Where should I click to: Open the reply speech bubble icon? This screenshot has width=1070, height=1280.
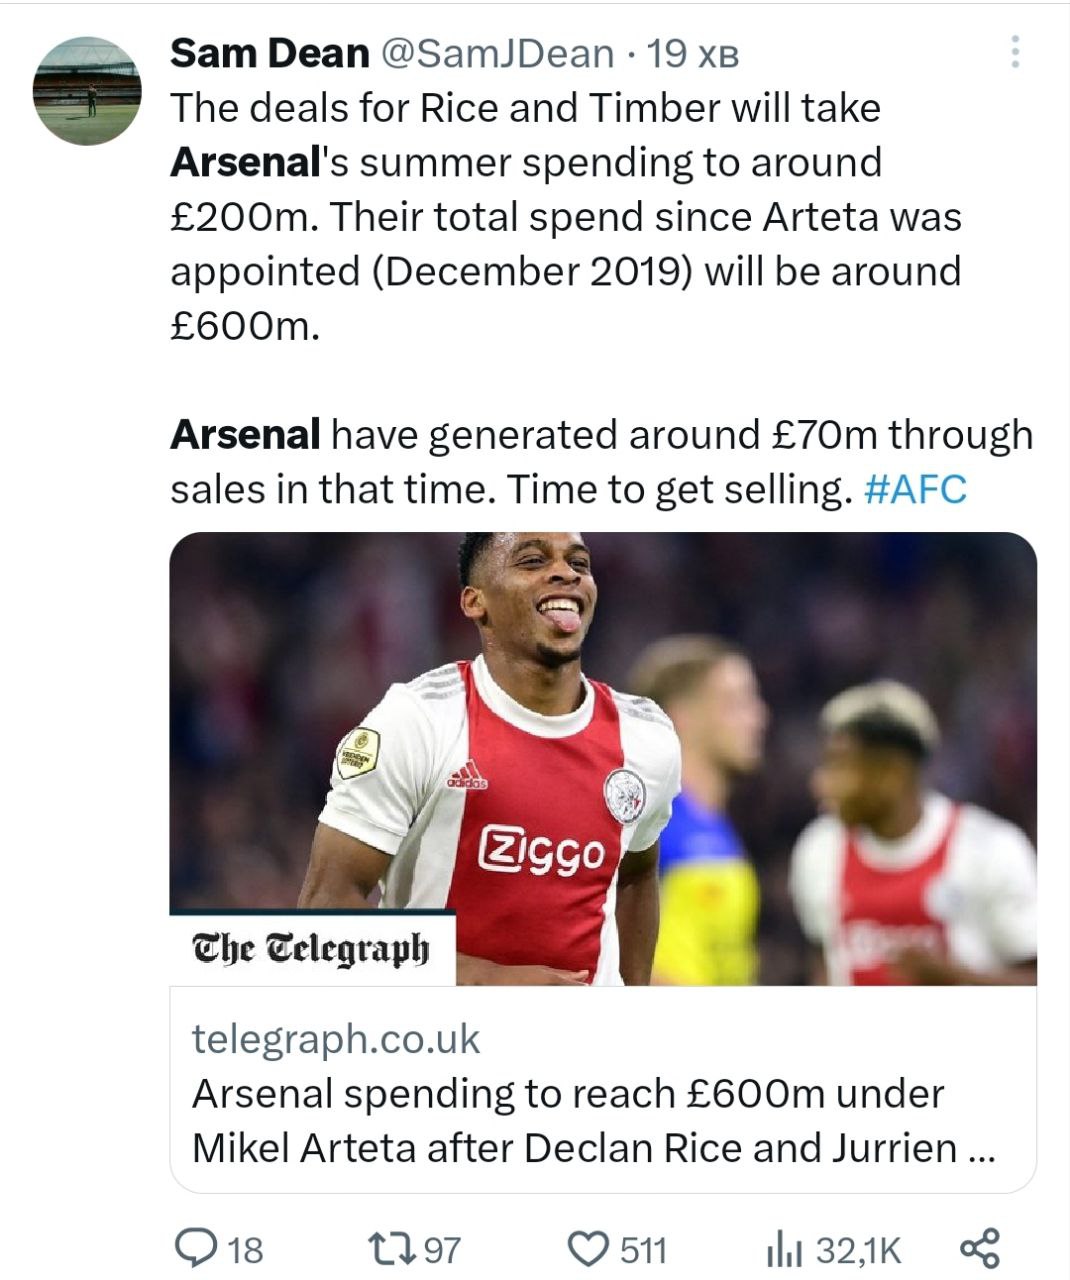pos(191,1248)
